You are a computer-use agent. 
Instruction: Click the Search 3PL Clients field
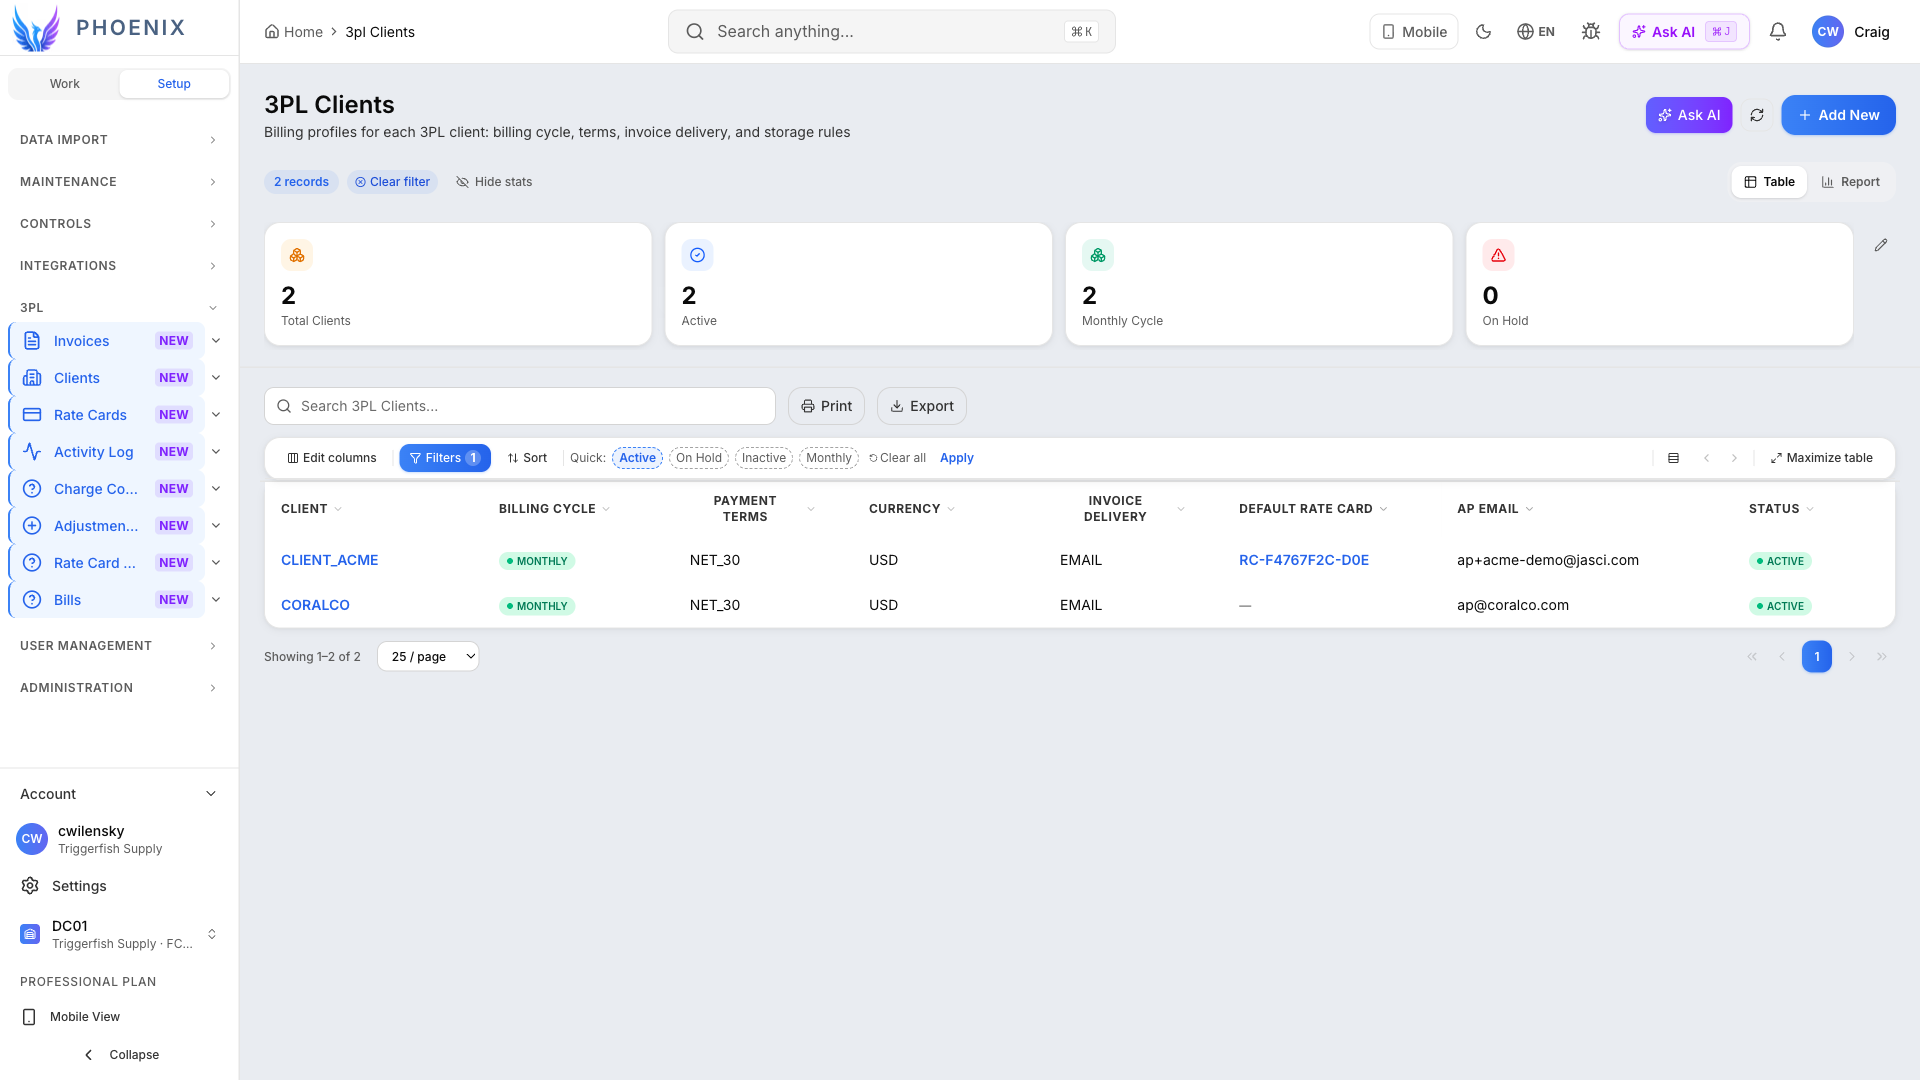(520, 406)
